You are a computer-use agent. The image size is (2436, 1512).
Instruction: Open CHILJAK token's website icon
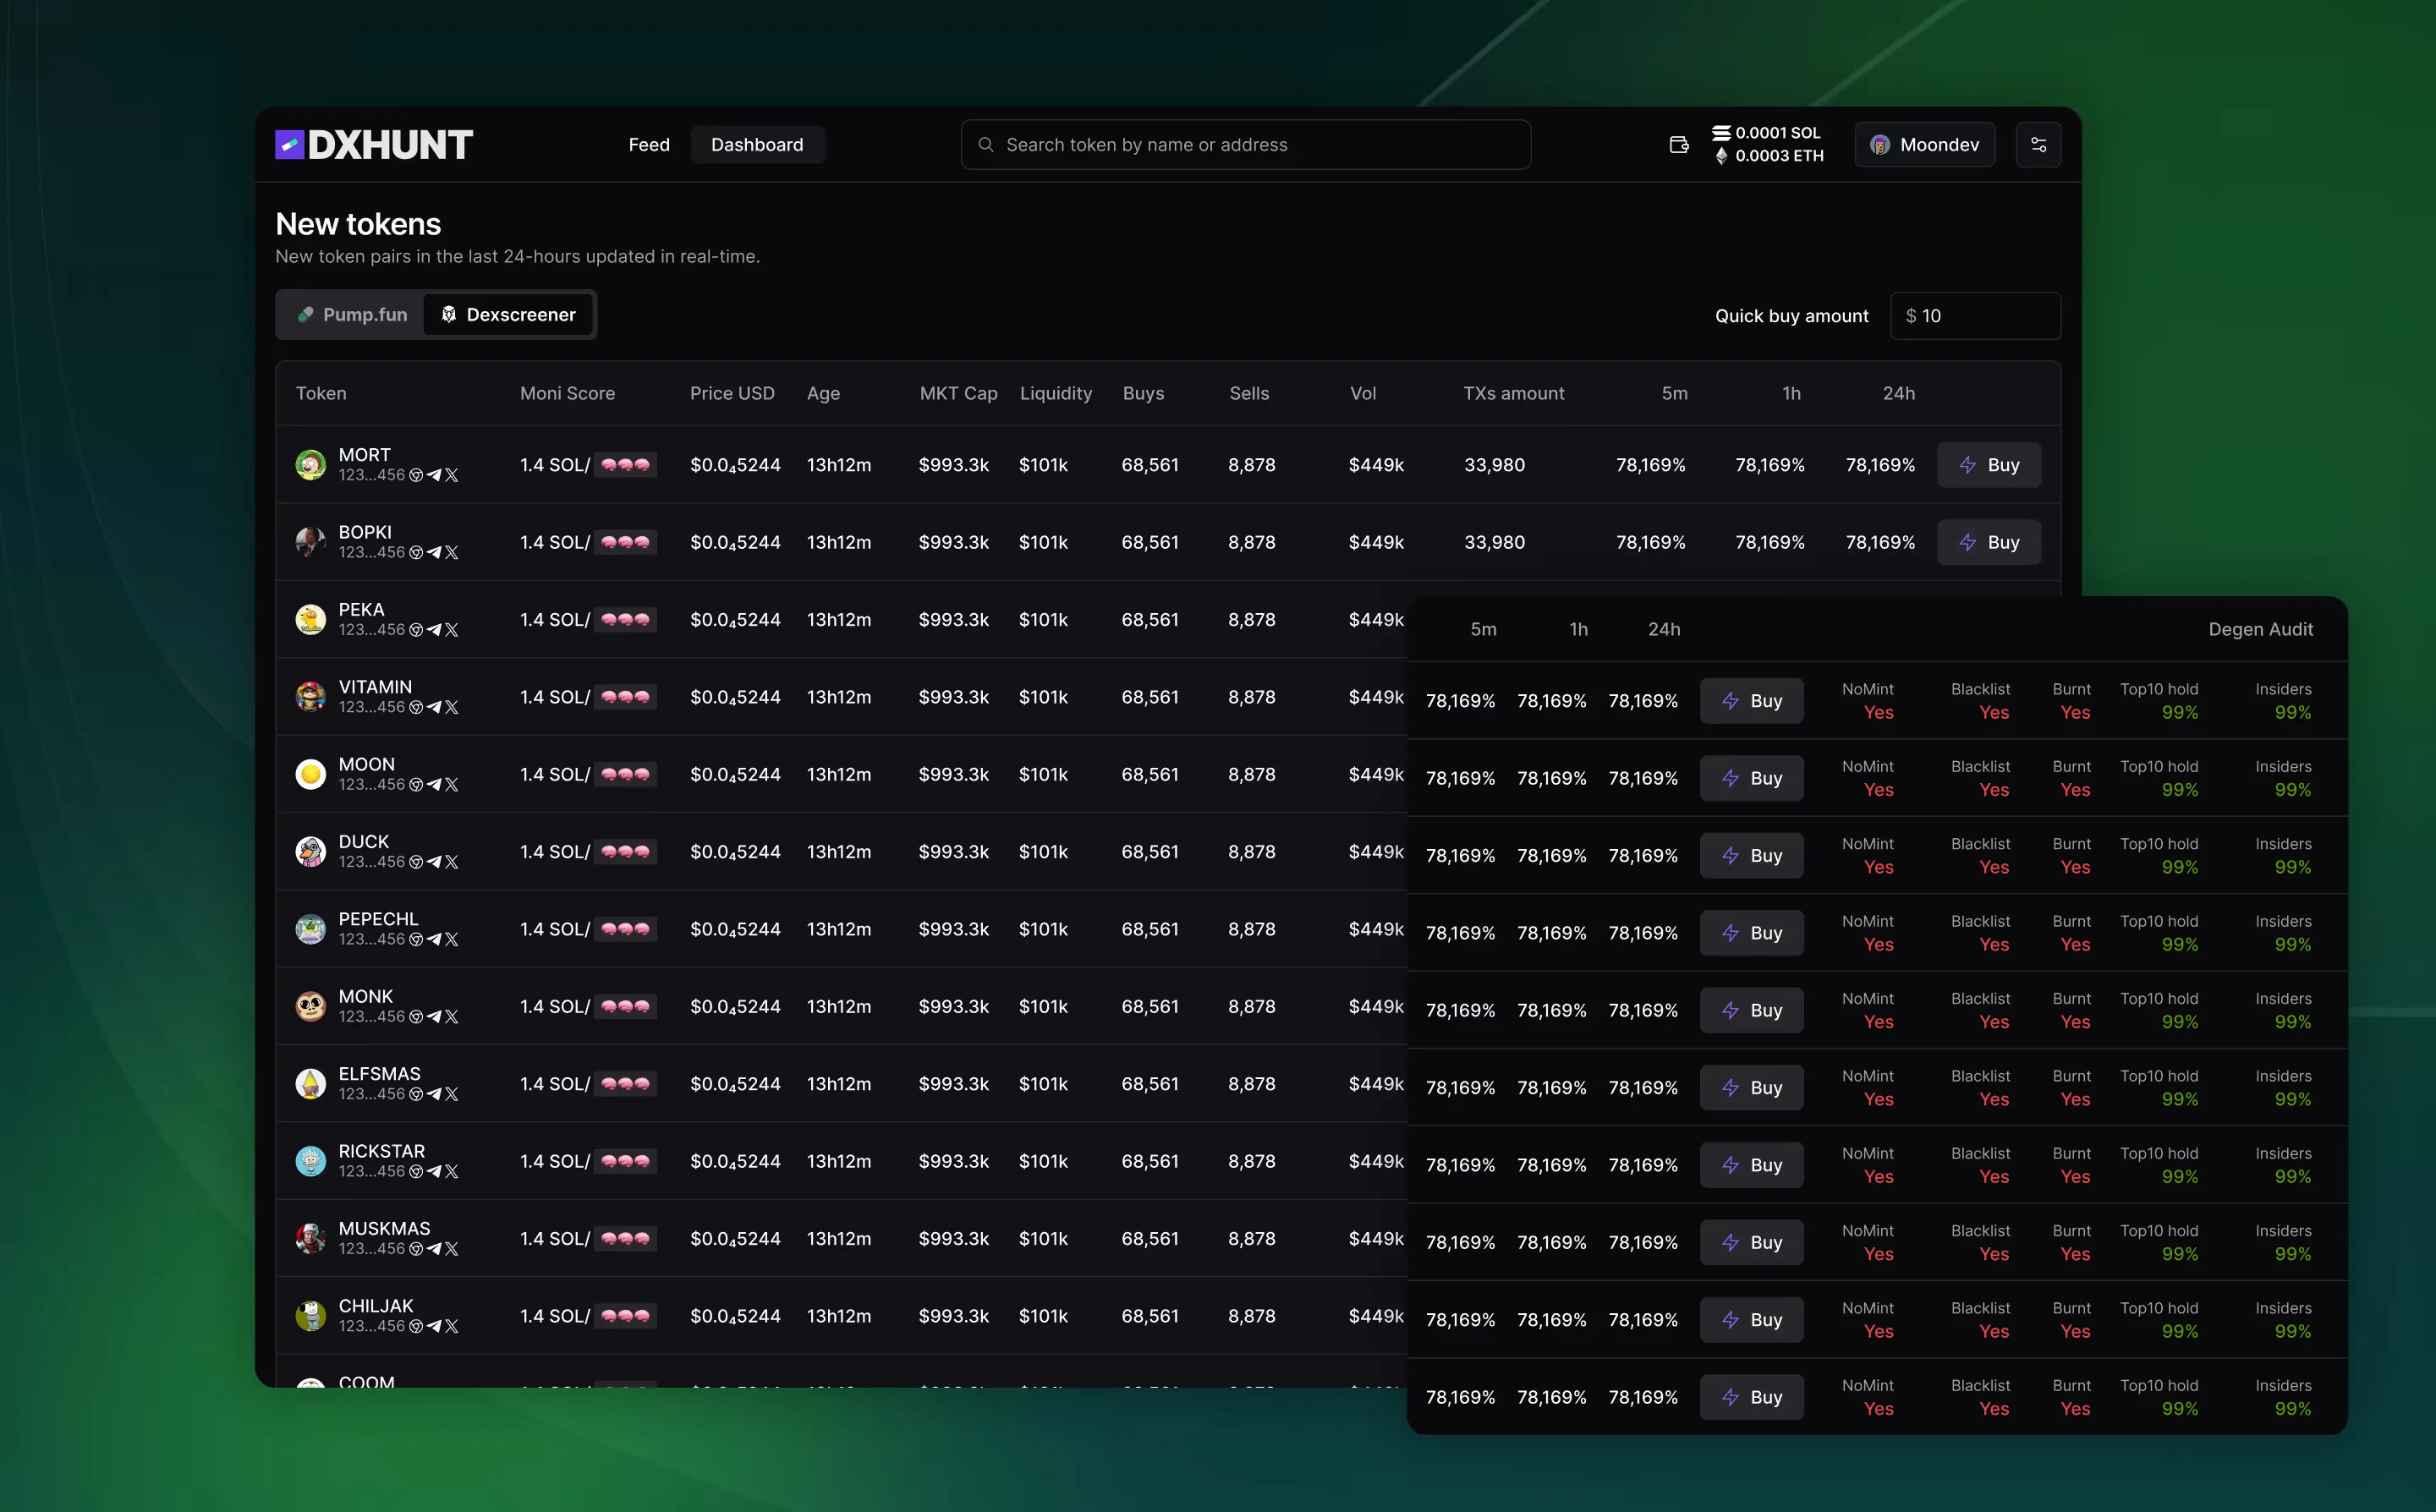tap(416, 1327)
